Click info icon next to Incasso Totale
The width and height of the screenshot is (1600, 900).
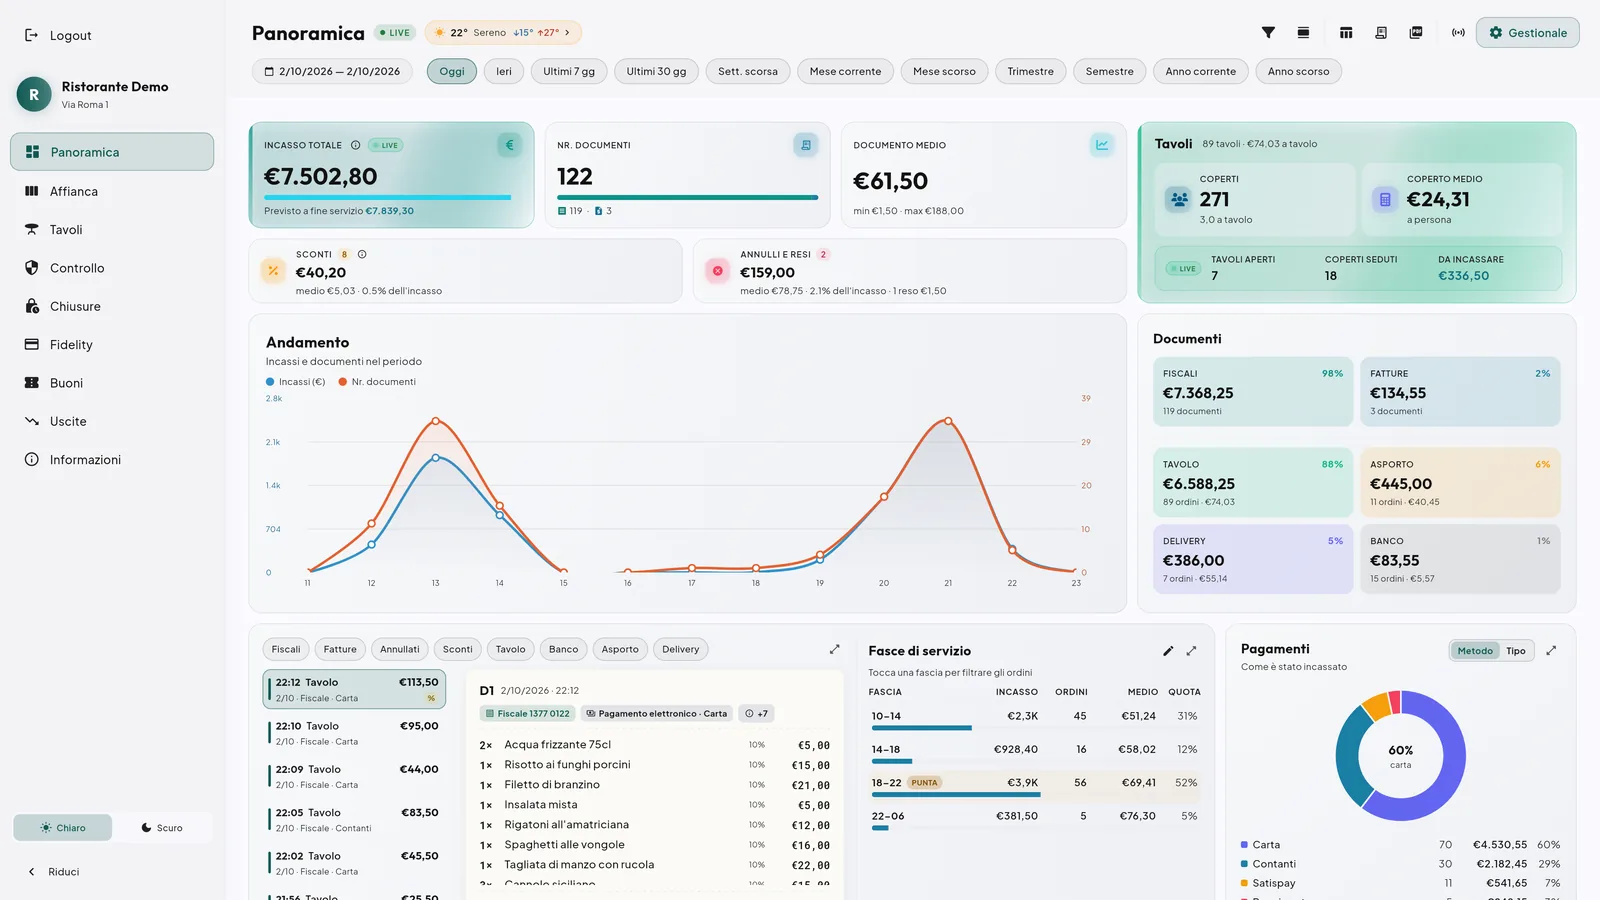[x=355, y=145]
